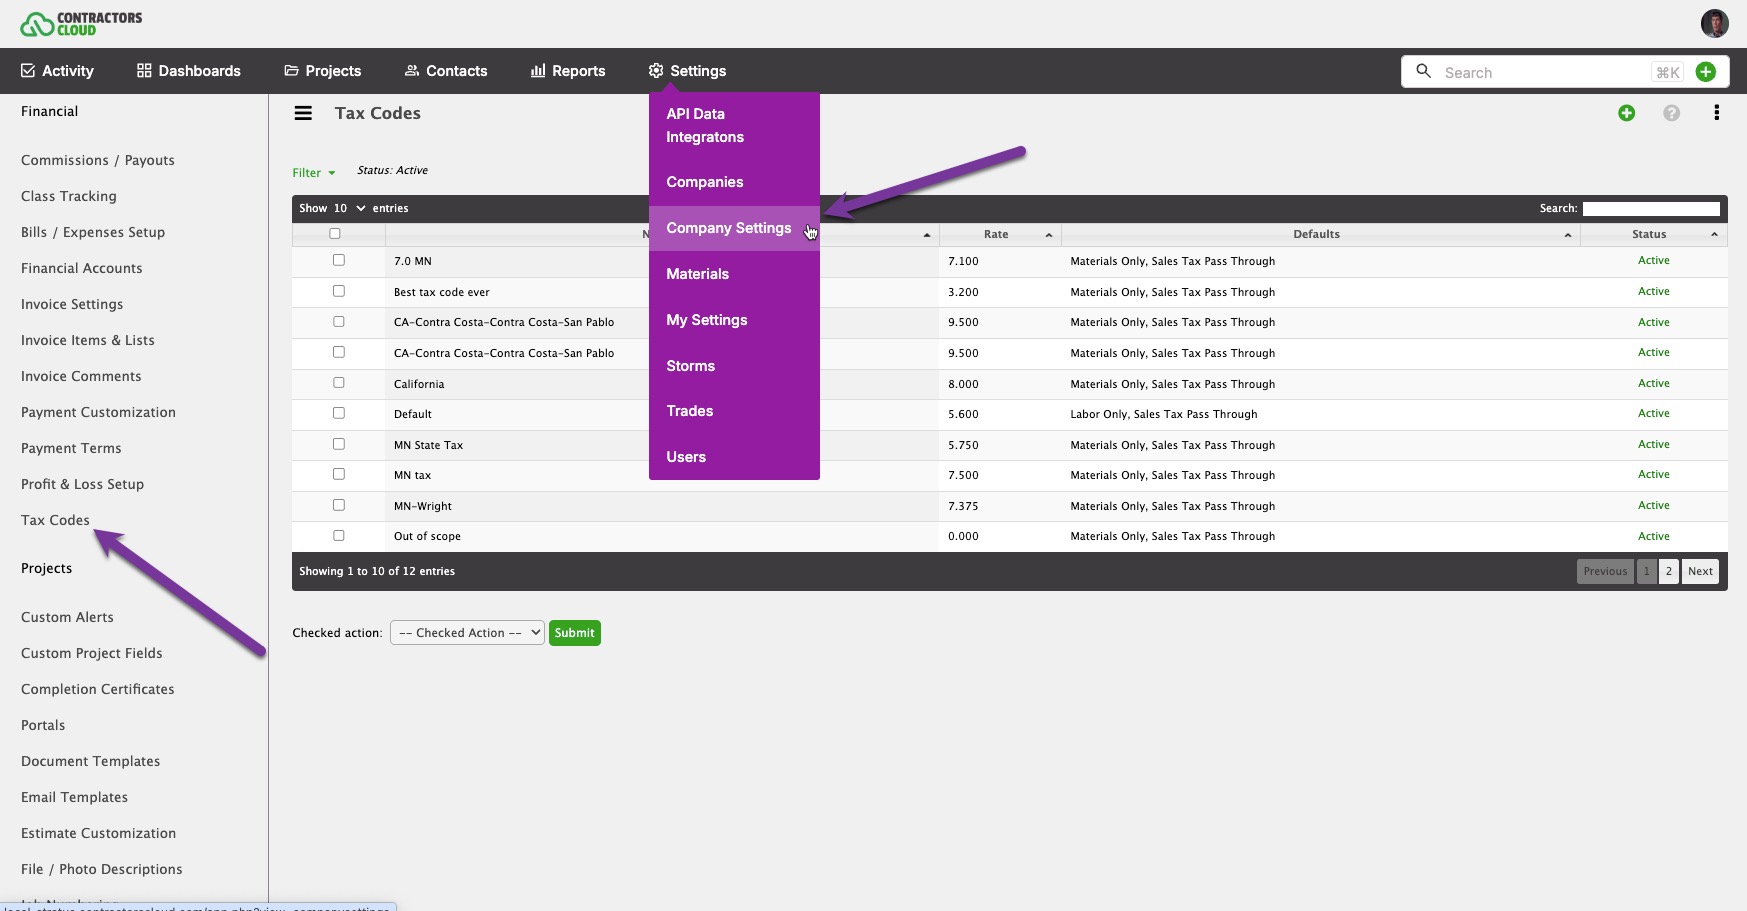Open Email Templates sidebar link
Image resolution: width=1747 pixels, height=911 pixels.
coord(75,797)
